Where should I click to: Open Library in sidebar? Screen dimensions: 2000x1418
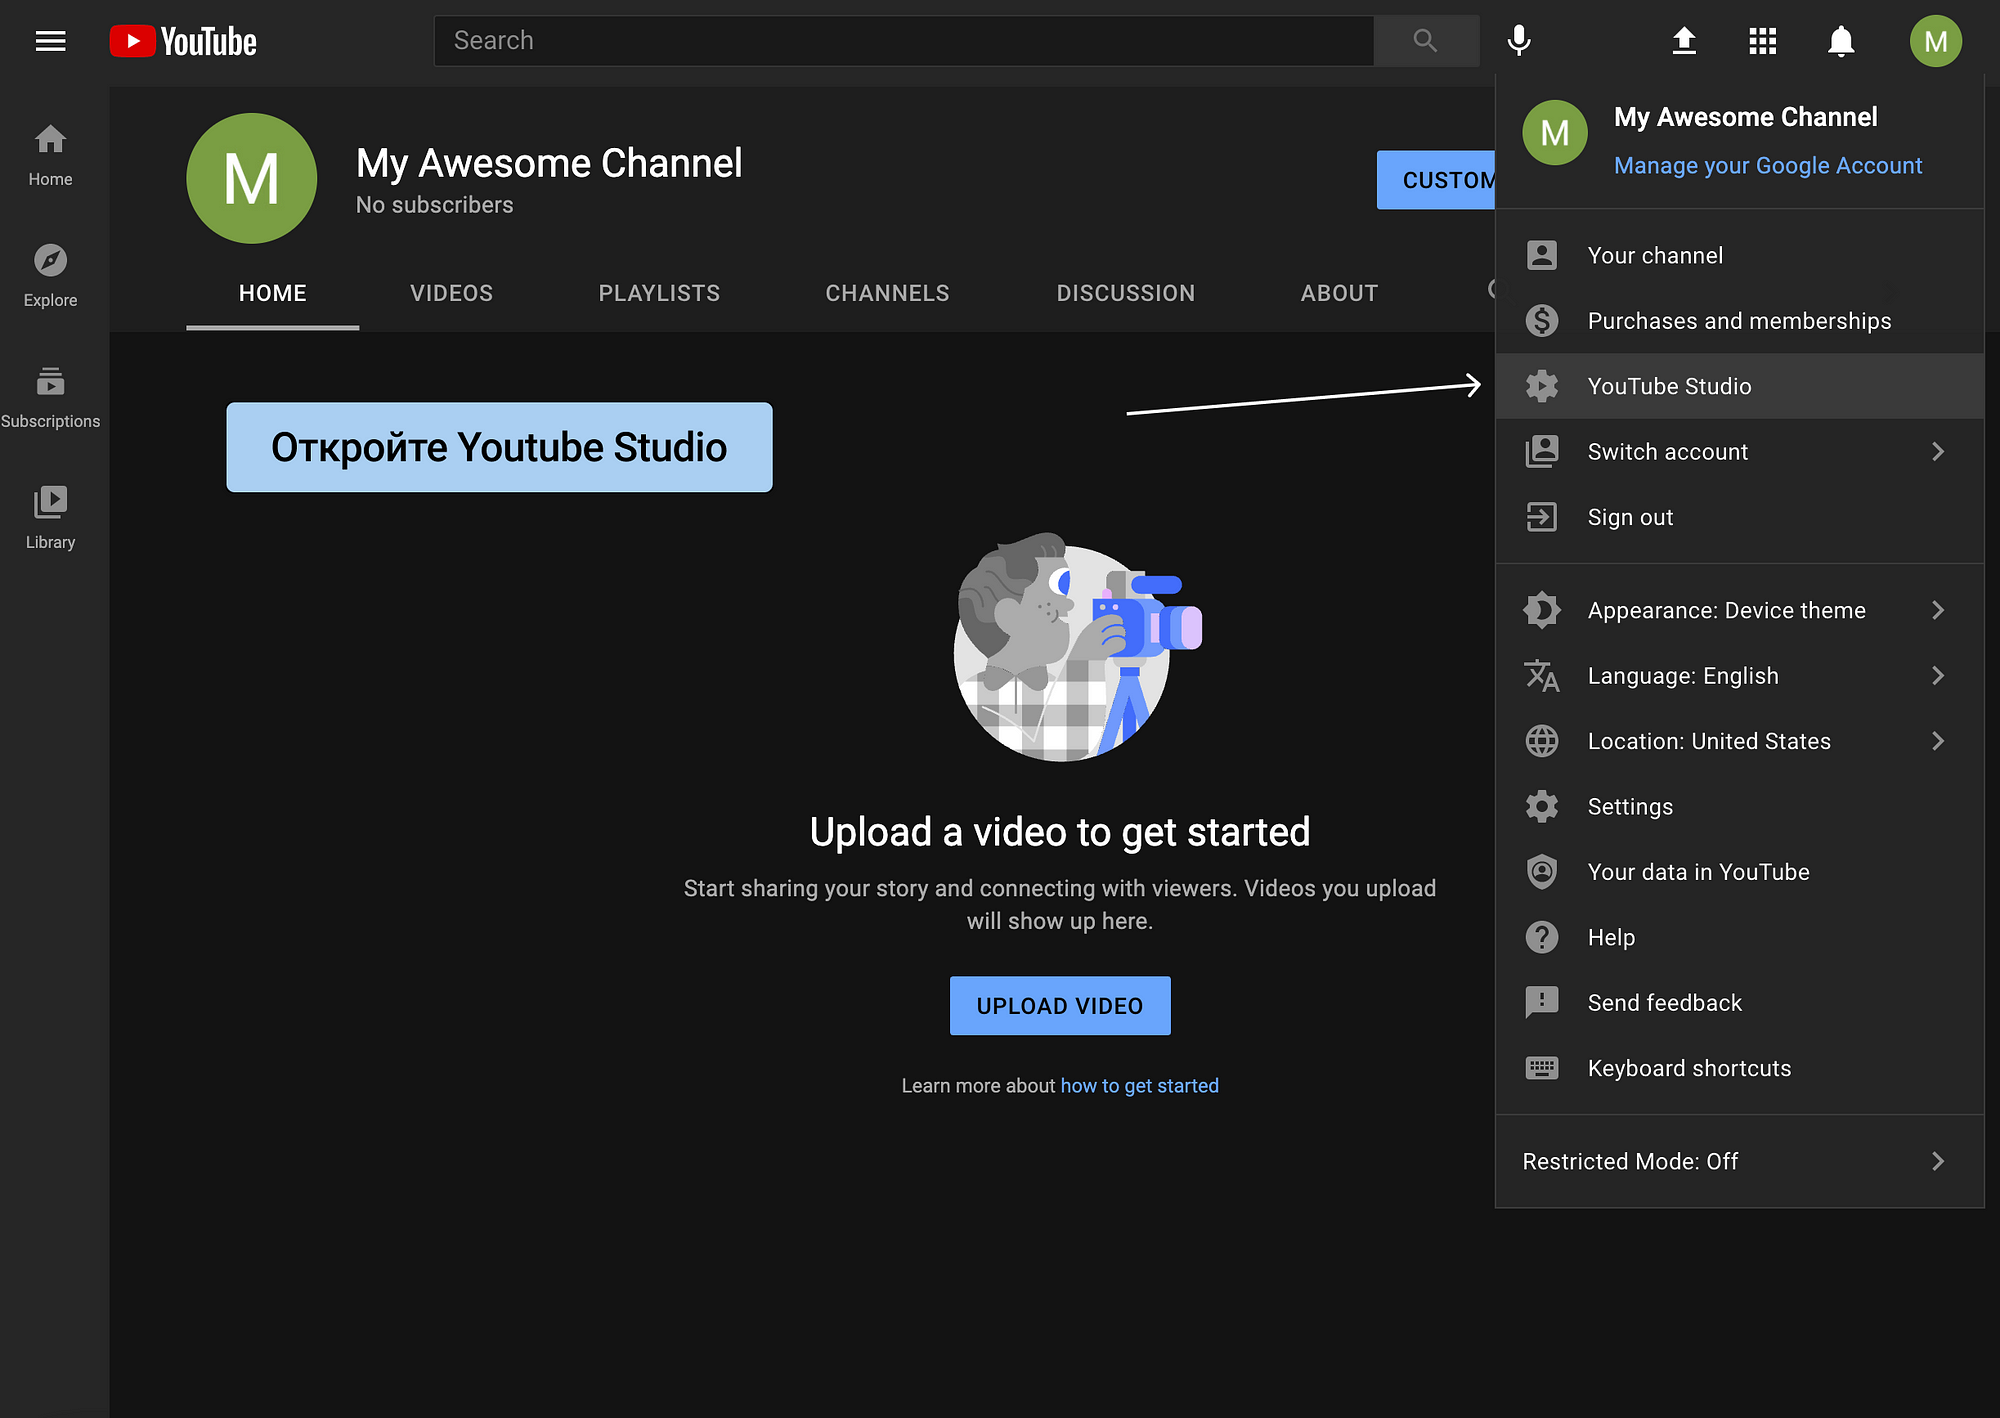point(50,518)
